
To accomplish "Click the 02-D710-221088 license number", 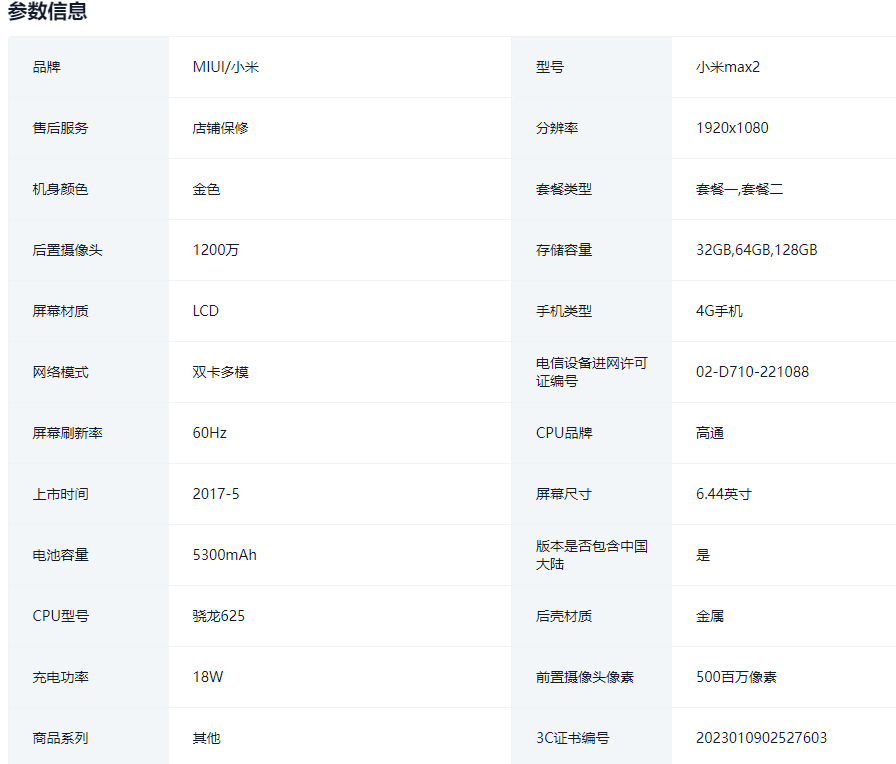I will point(753,372).
